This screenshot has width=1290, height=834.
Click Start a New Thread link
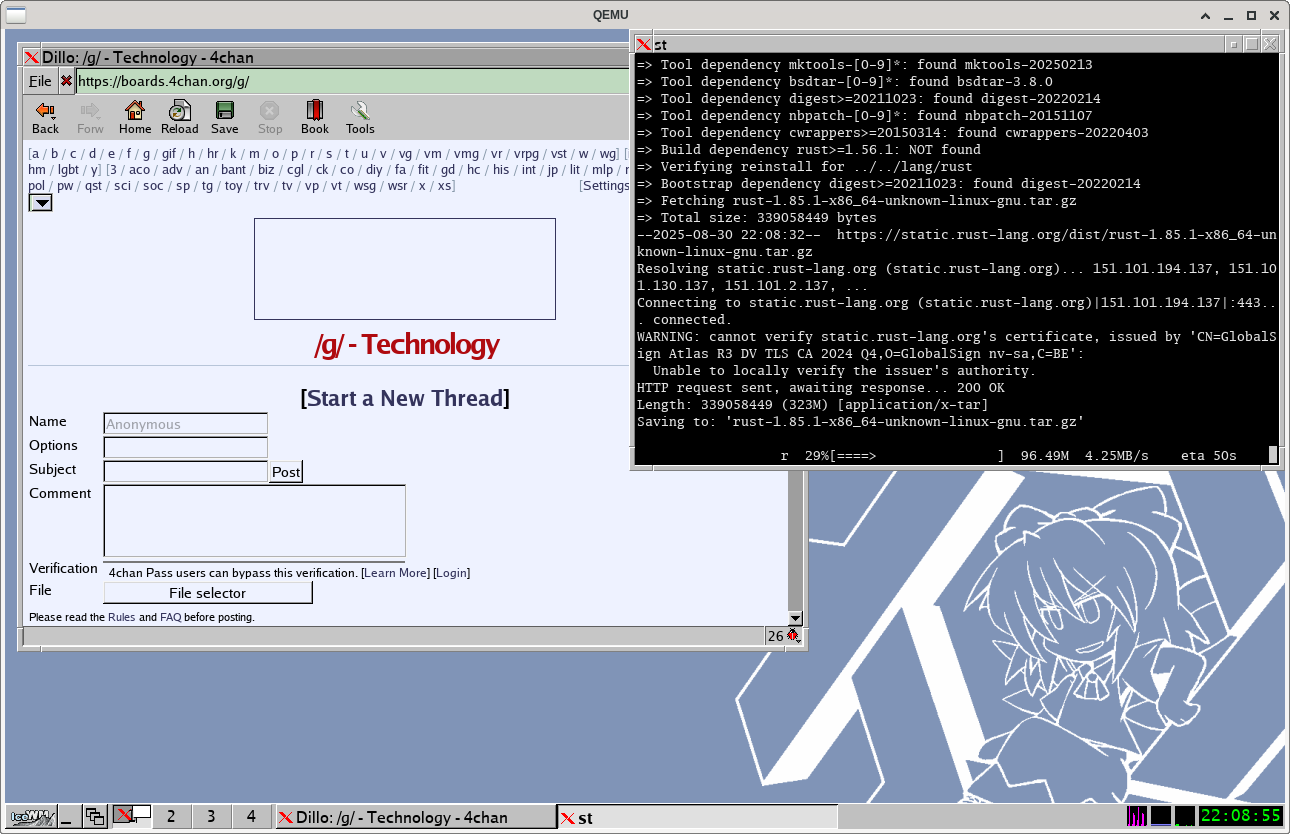pyautogui.click(x=405, y=398)
